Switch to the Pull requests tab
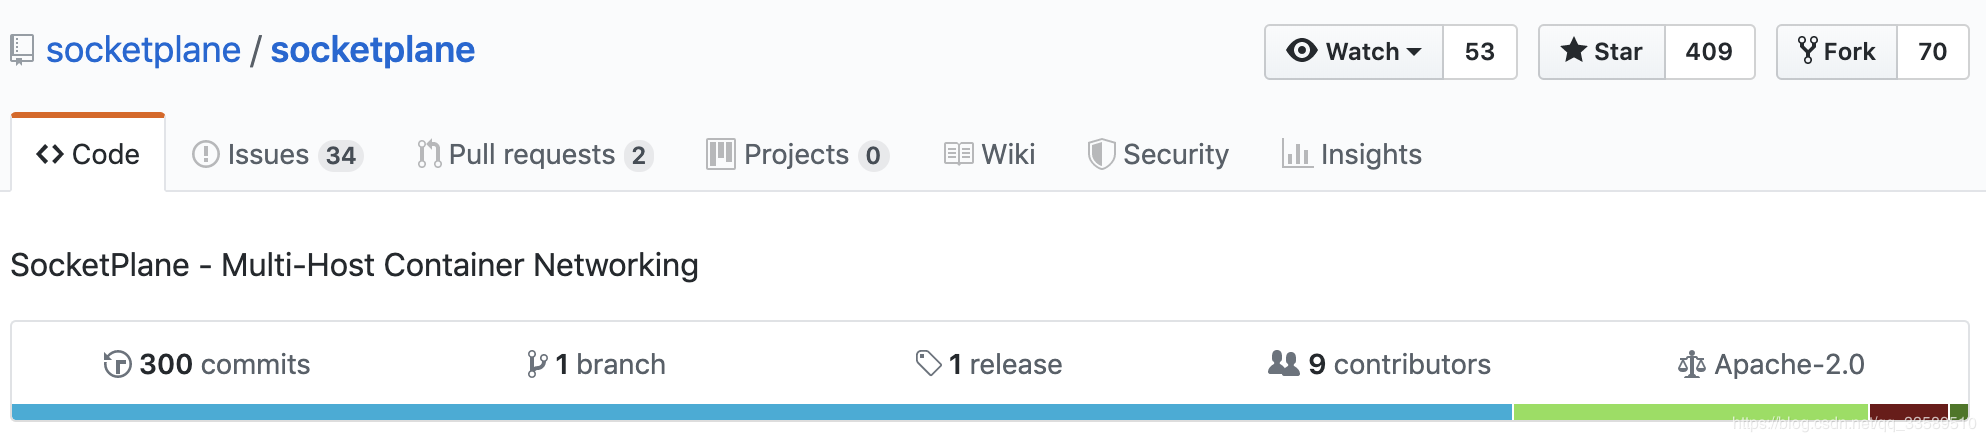Screen dimensions: 1986x442 pos(534,155)
